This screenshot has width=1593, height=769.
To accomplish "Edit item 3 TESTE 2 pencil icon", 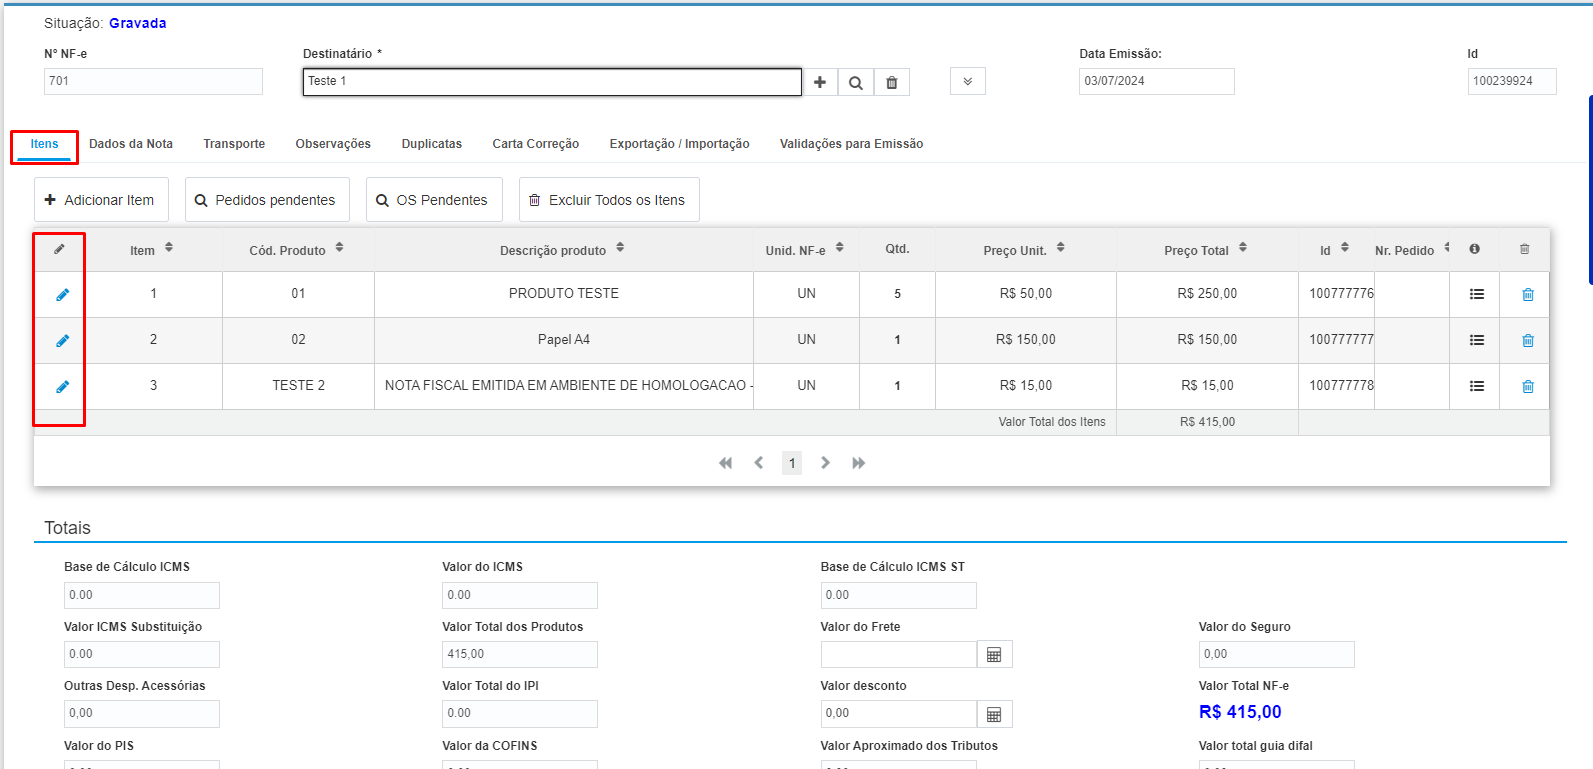I will point(62,386).
